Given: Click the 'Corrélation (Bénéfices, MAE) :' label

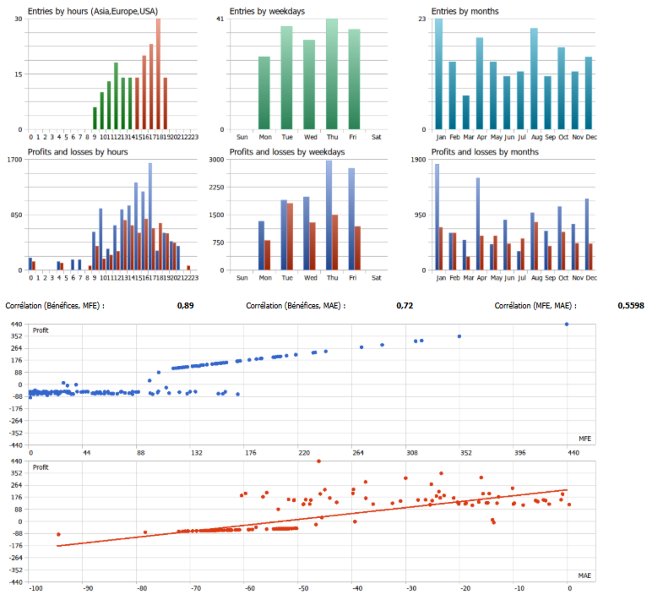Looking at the screenshot, I should pos(296,306).
